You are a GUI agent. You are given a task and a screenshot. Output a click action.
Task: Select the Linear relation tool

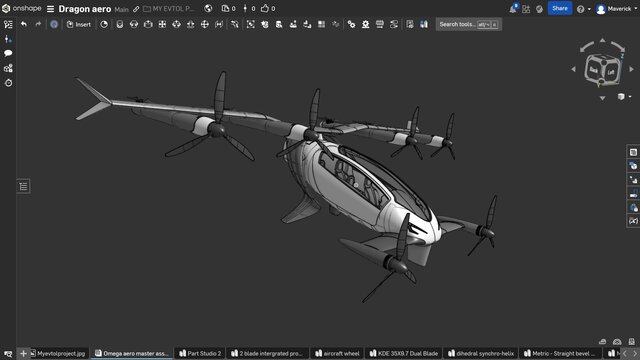coord(394,24)
